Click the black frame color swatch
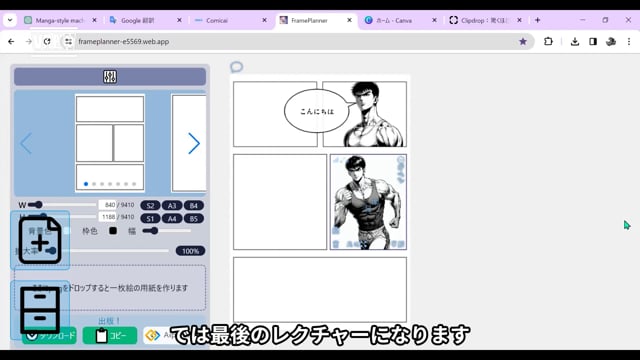 click(113, 231)
